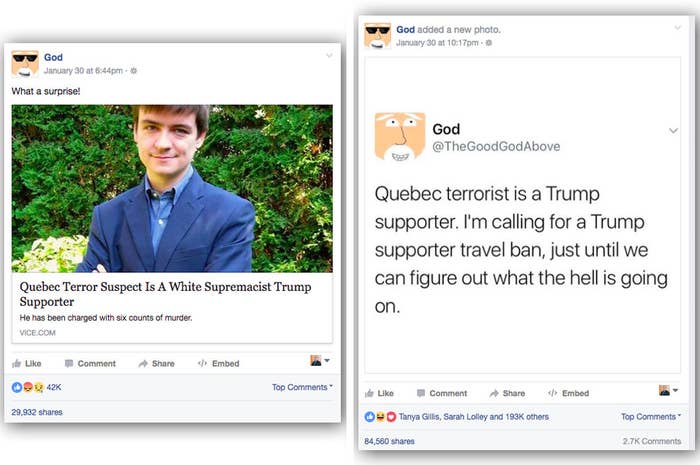Expand right post options chevron
The height and width of the screenshot is (465, 700).
[x=678, y=28]
